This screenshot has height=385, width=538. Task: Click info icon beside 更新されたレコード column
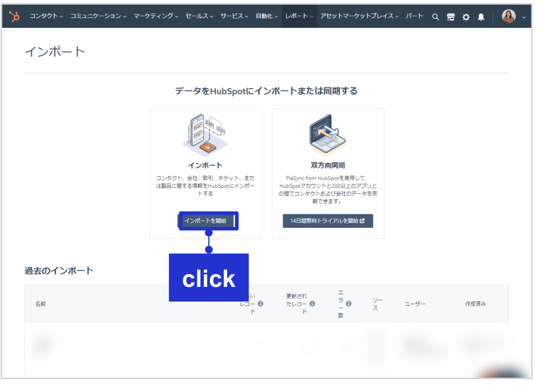(312, 304)
